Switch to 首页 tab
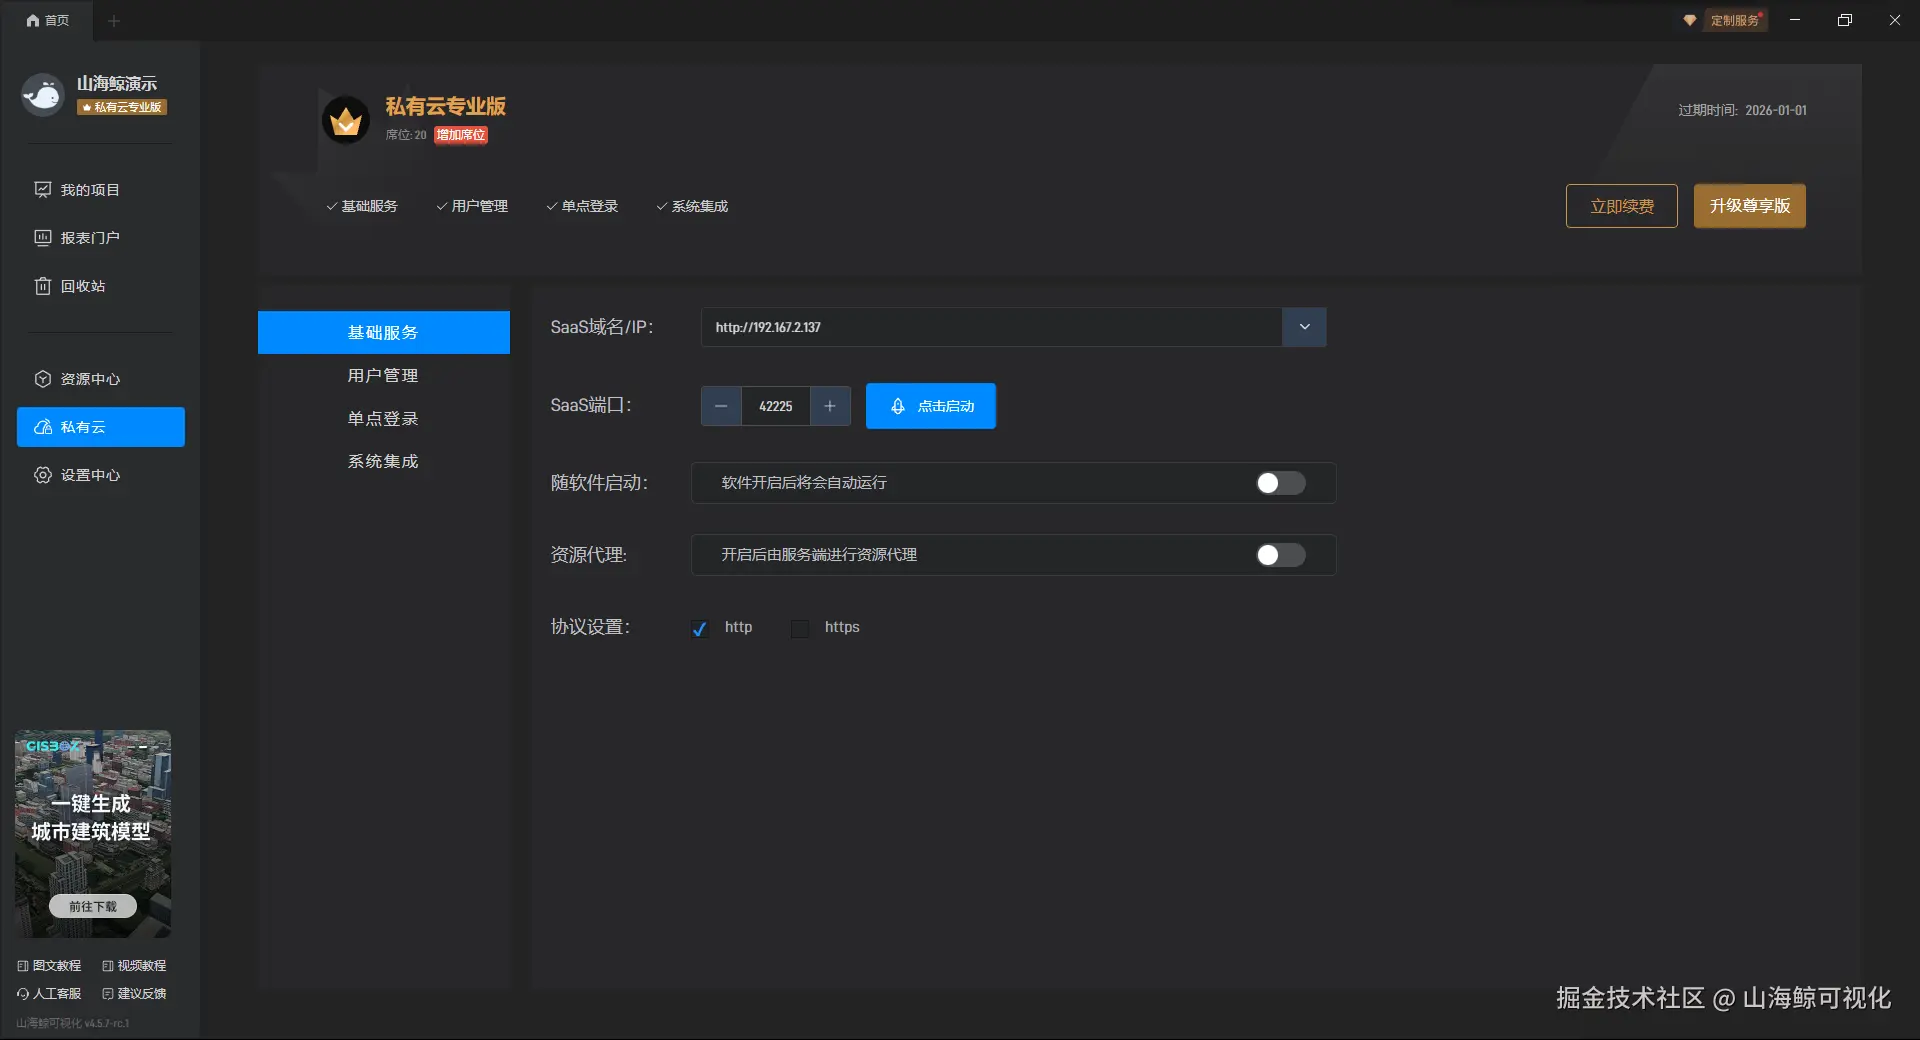Image resolution: width=1920 pixels, height=1040 pixels. coord(47,20)
